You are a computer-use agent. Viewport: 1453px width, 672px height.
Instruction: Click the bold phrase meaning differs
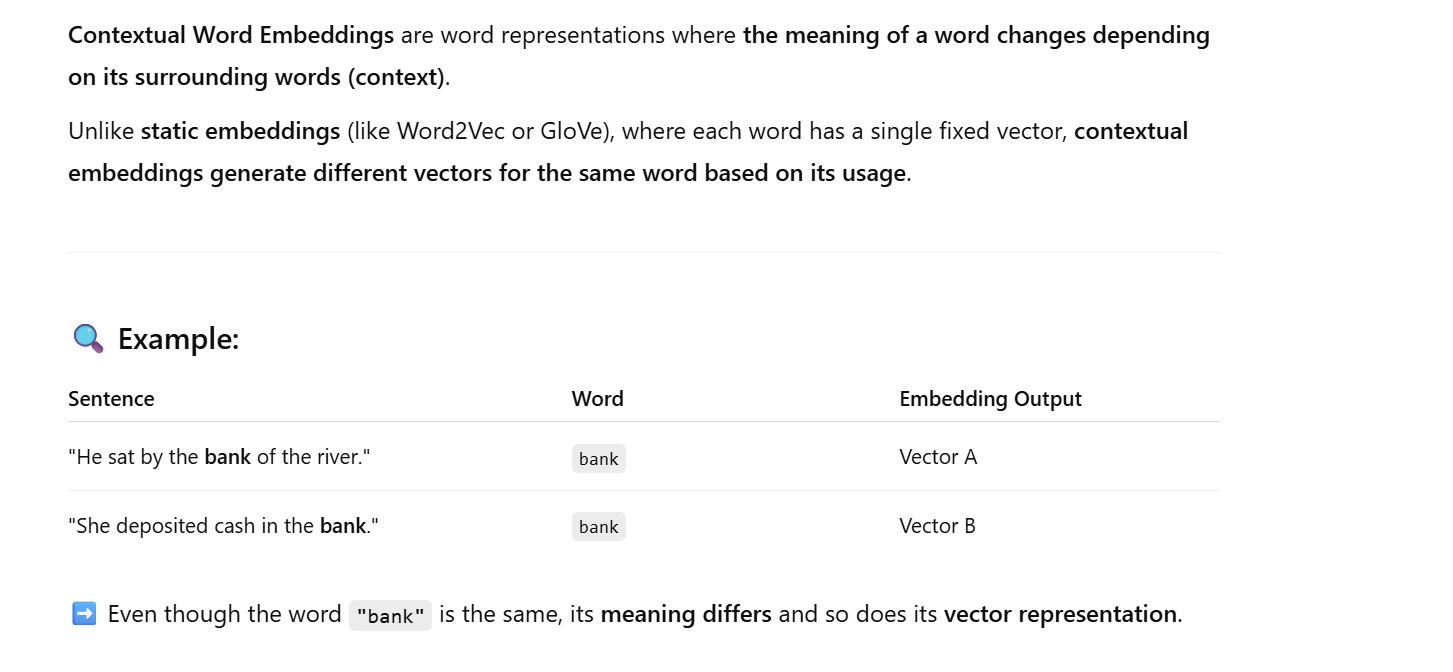[685, 614]
